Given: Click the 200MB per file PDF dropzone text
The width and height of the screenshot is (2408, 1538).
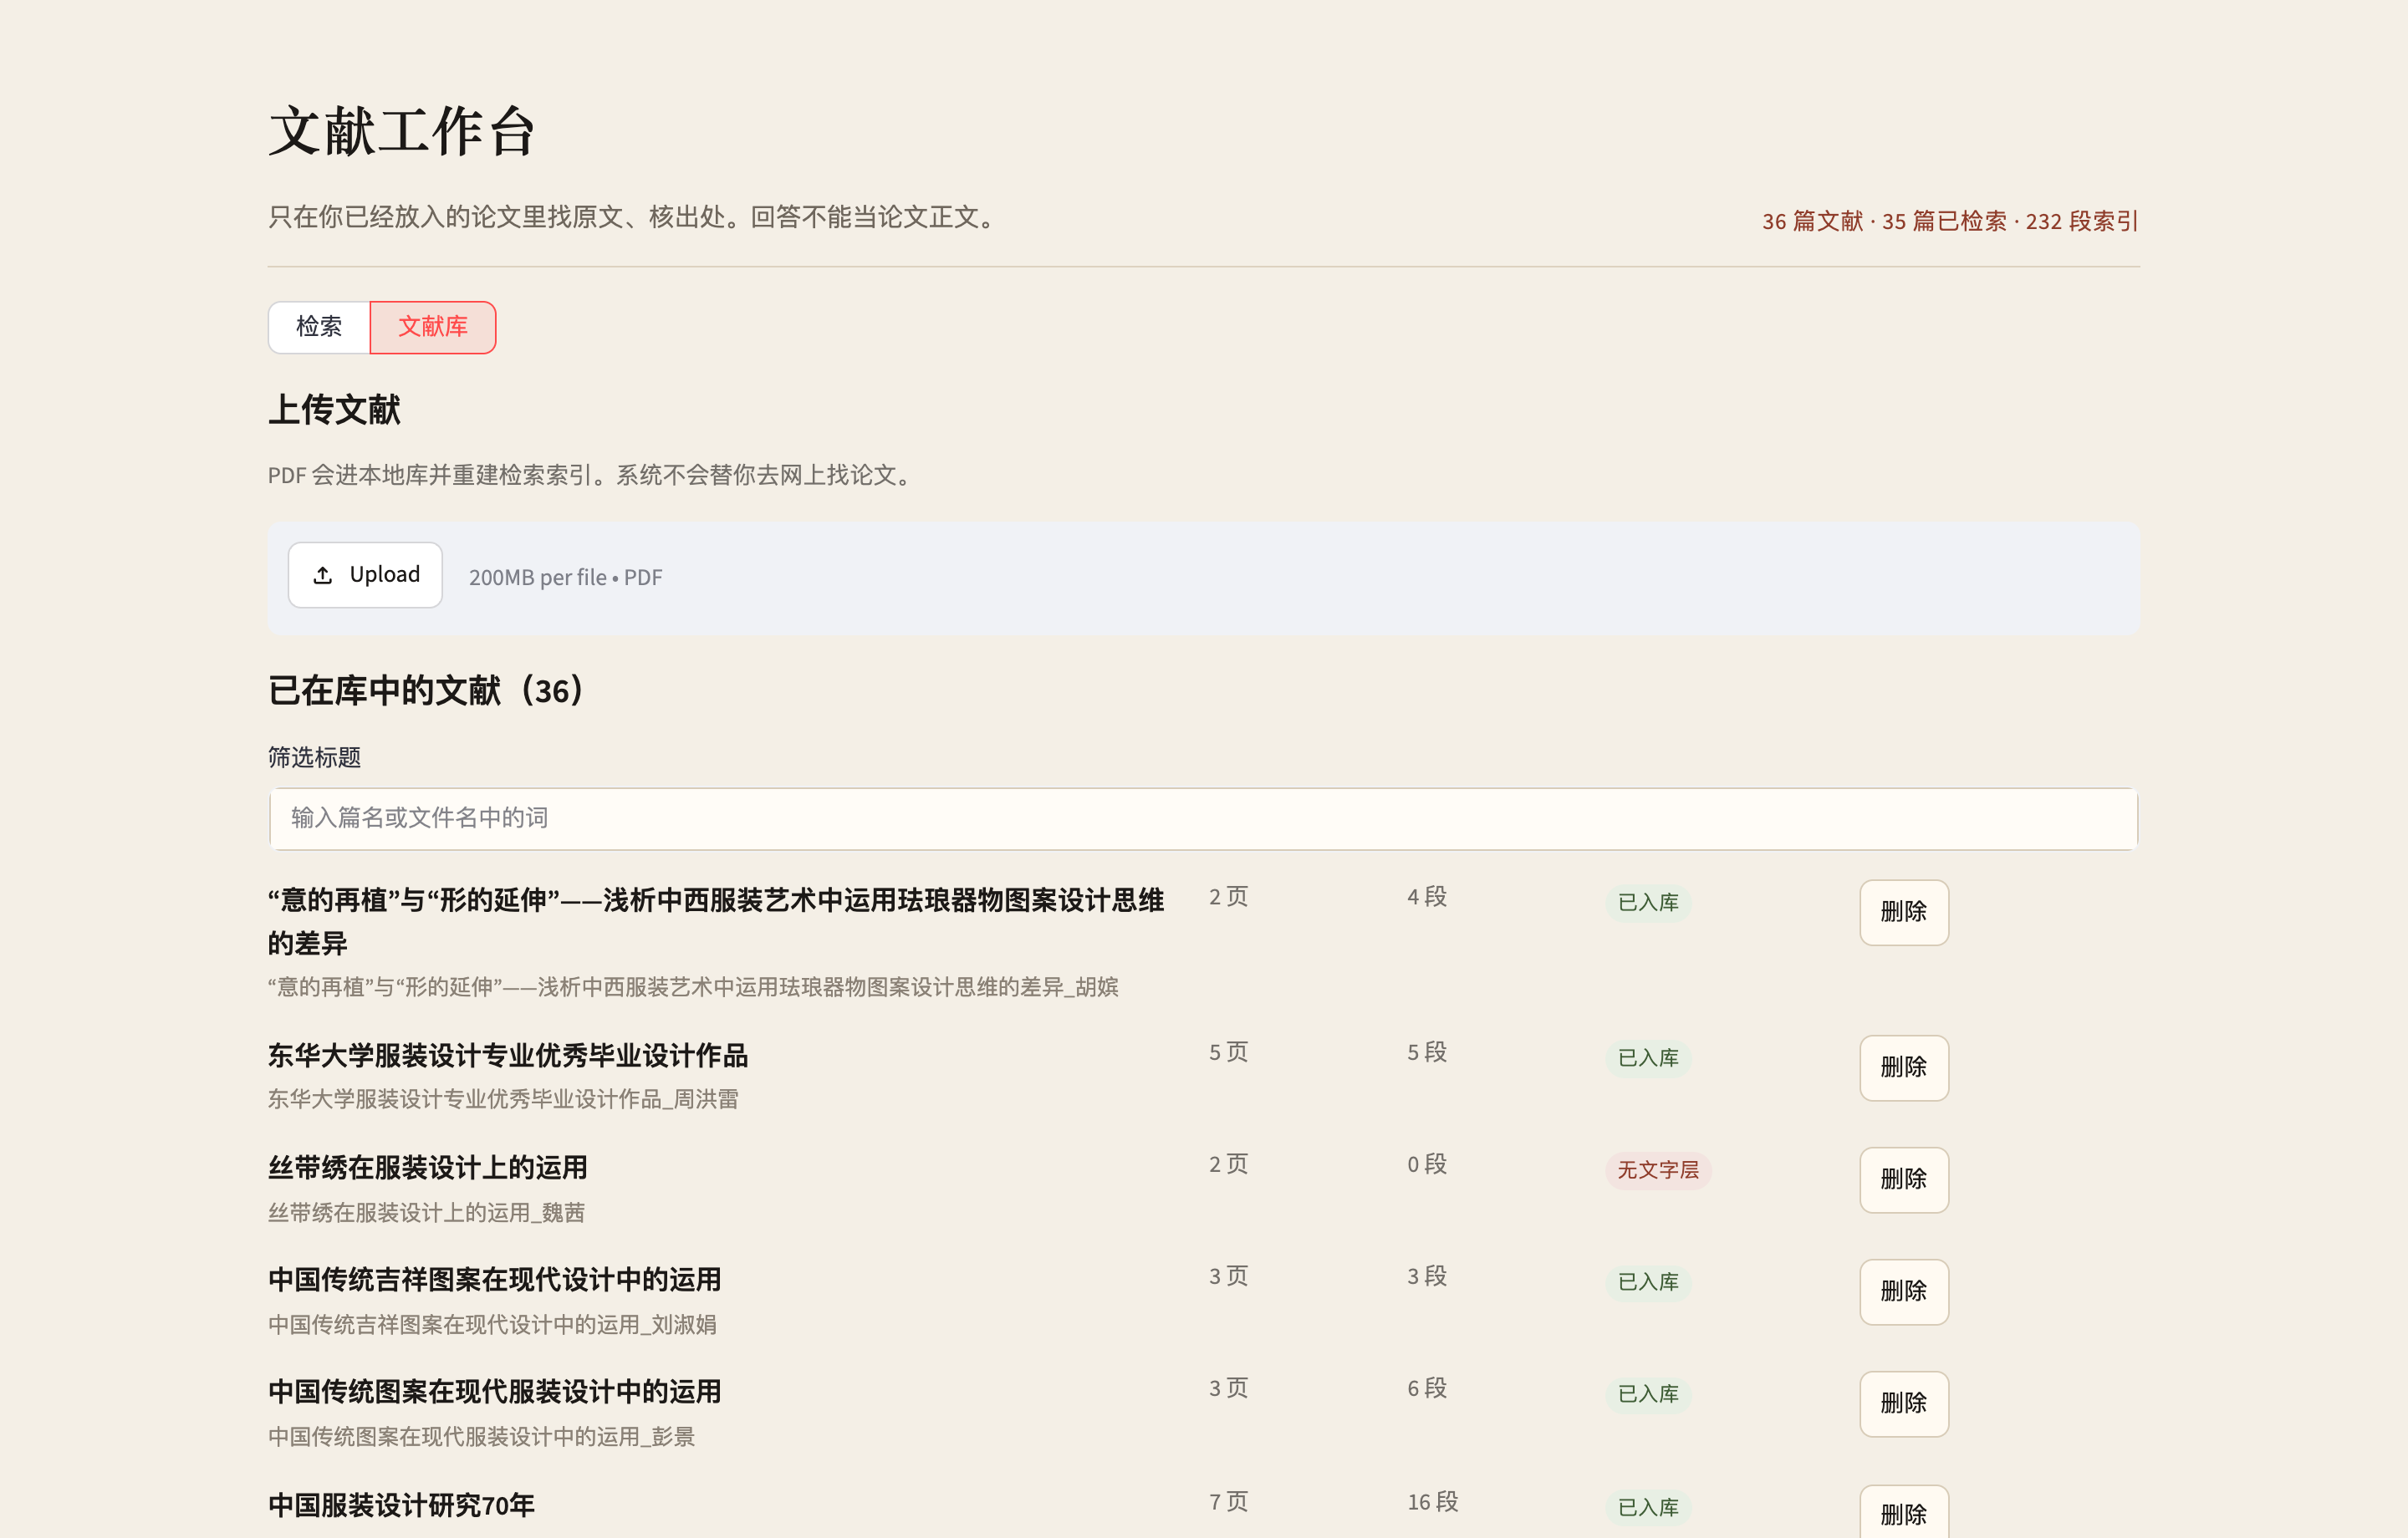Looking at the screenshot, I should coord(565,578).
